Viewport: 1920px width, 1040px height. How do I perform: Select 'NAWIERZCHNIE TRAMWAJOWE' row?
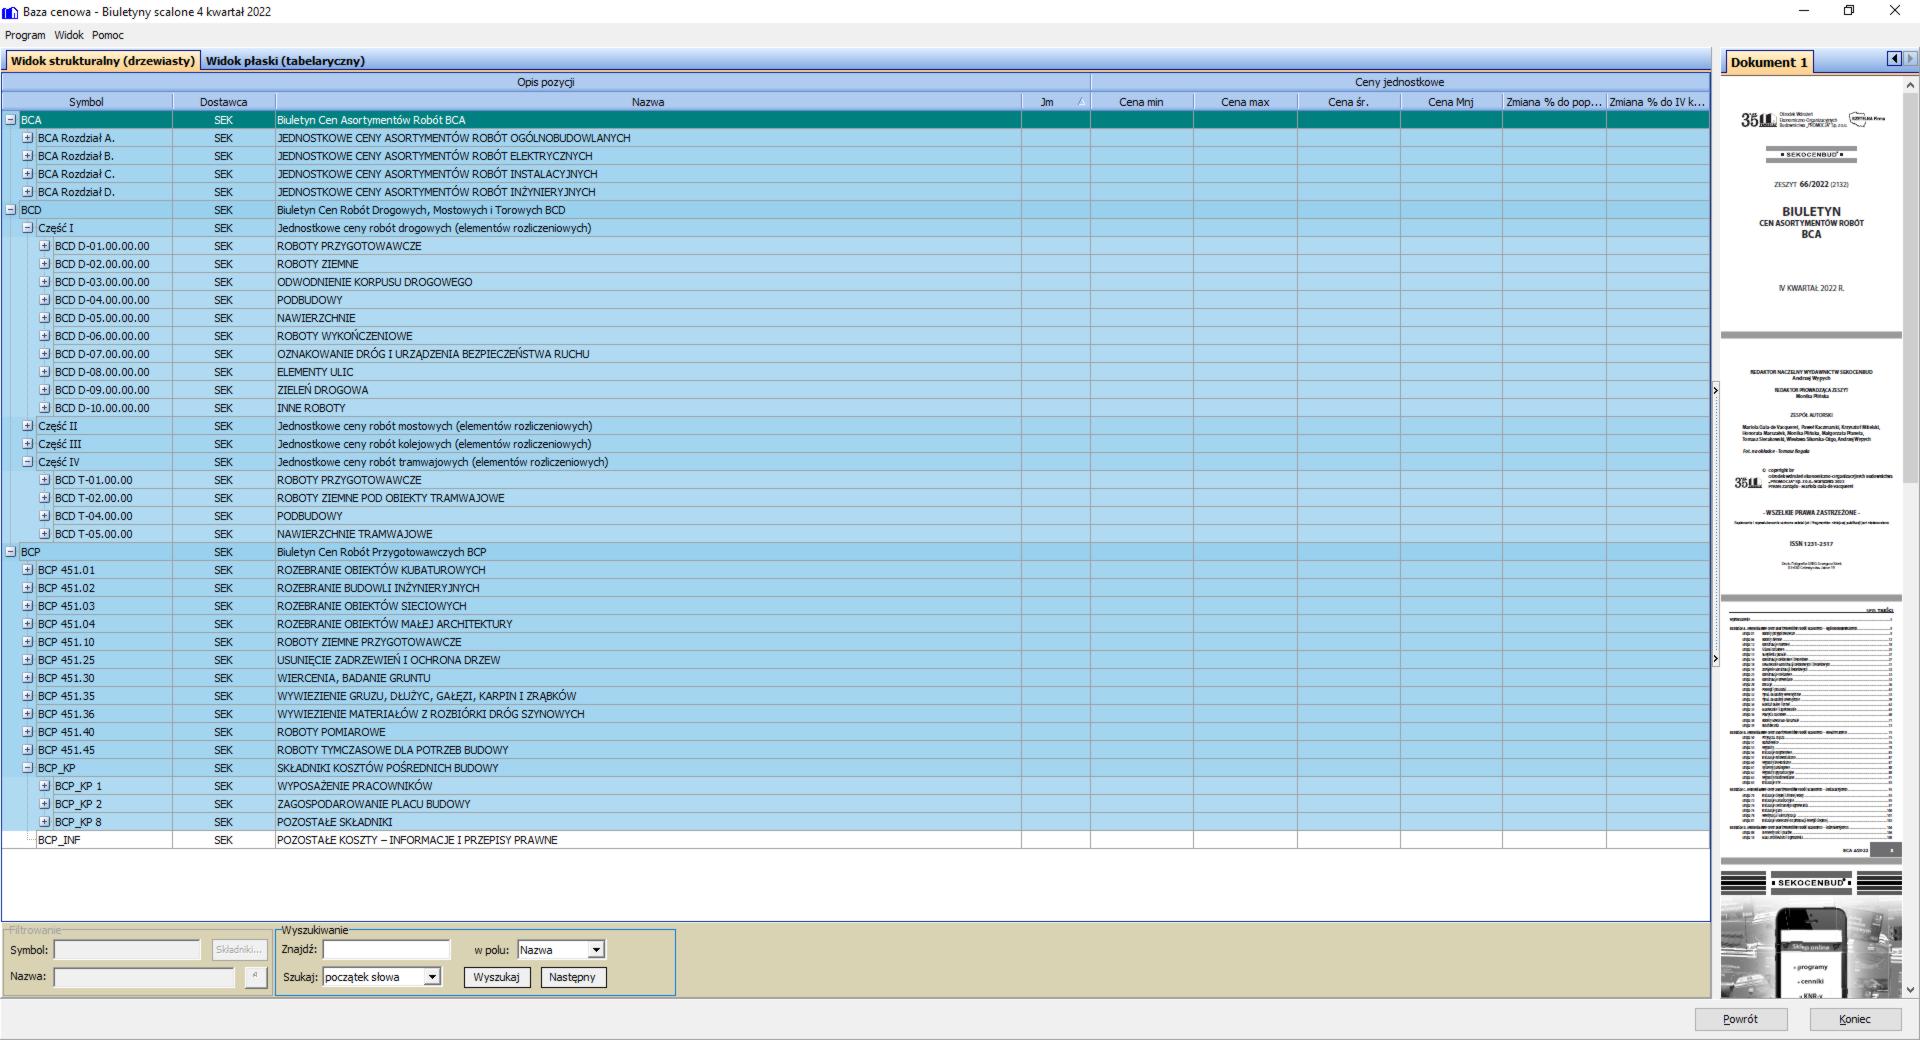click(855, 534)
